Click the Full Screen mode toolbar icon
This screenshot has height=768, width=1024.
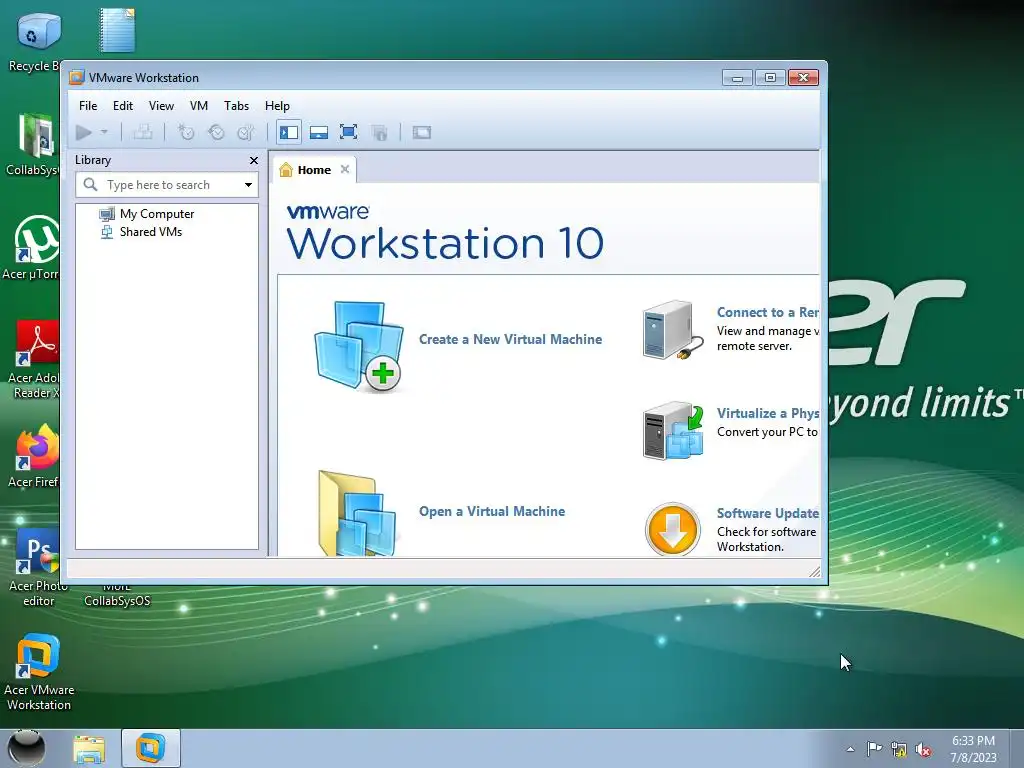point(349,133)
